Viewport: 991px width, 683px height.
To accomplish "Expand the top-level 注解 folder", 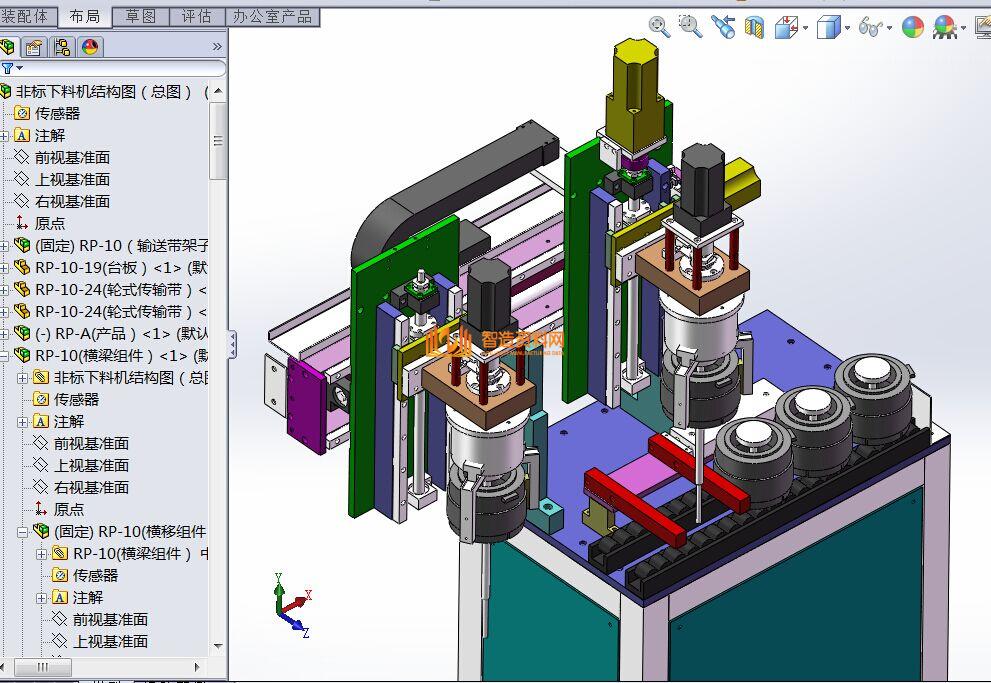I will coord(5,135).
